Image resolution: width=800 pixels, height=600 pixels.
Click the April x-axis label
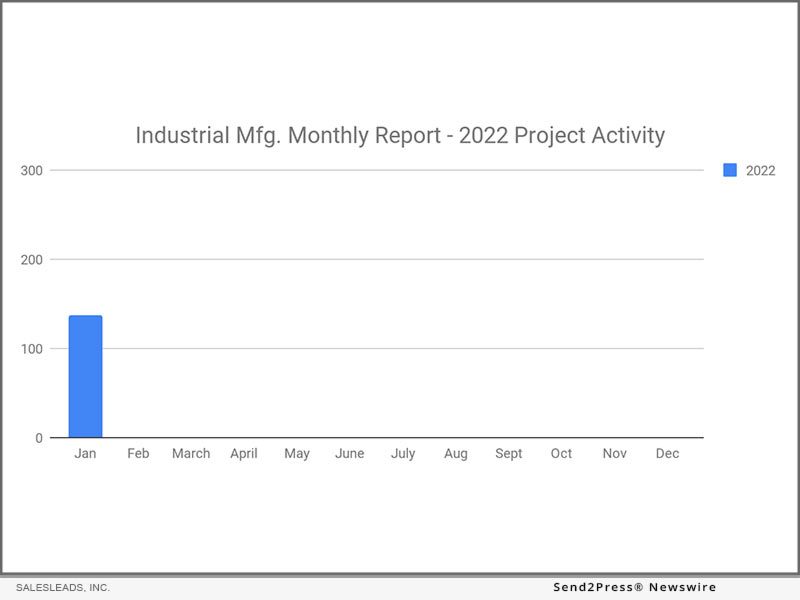[244, 454]
